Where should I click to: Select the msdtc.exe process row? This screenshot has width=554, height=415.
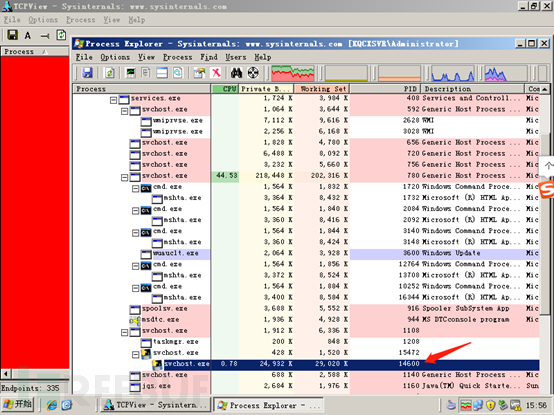click(x=306, y=320)
